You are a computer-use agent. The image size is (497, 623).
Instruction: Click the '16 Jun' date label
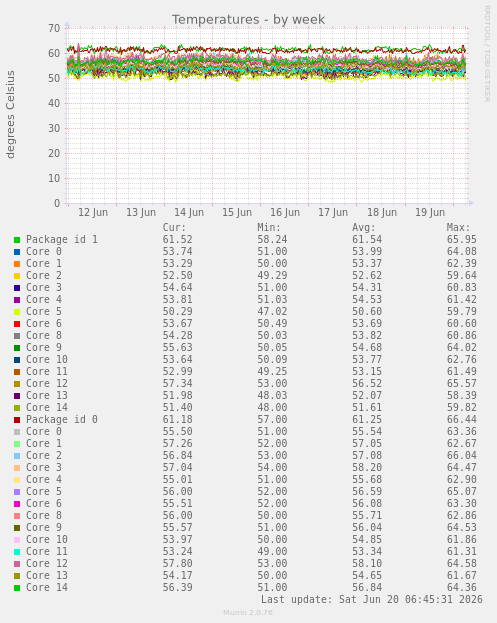[285, 212]
